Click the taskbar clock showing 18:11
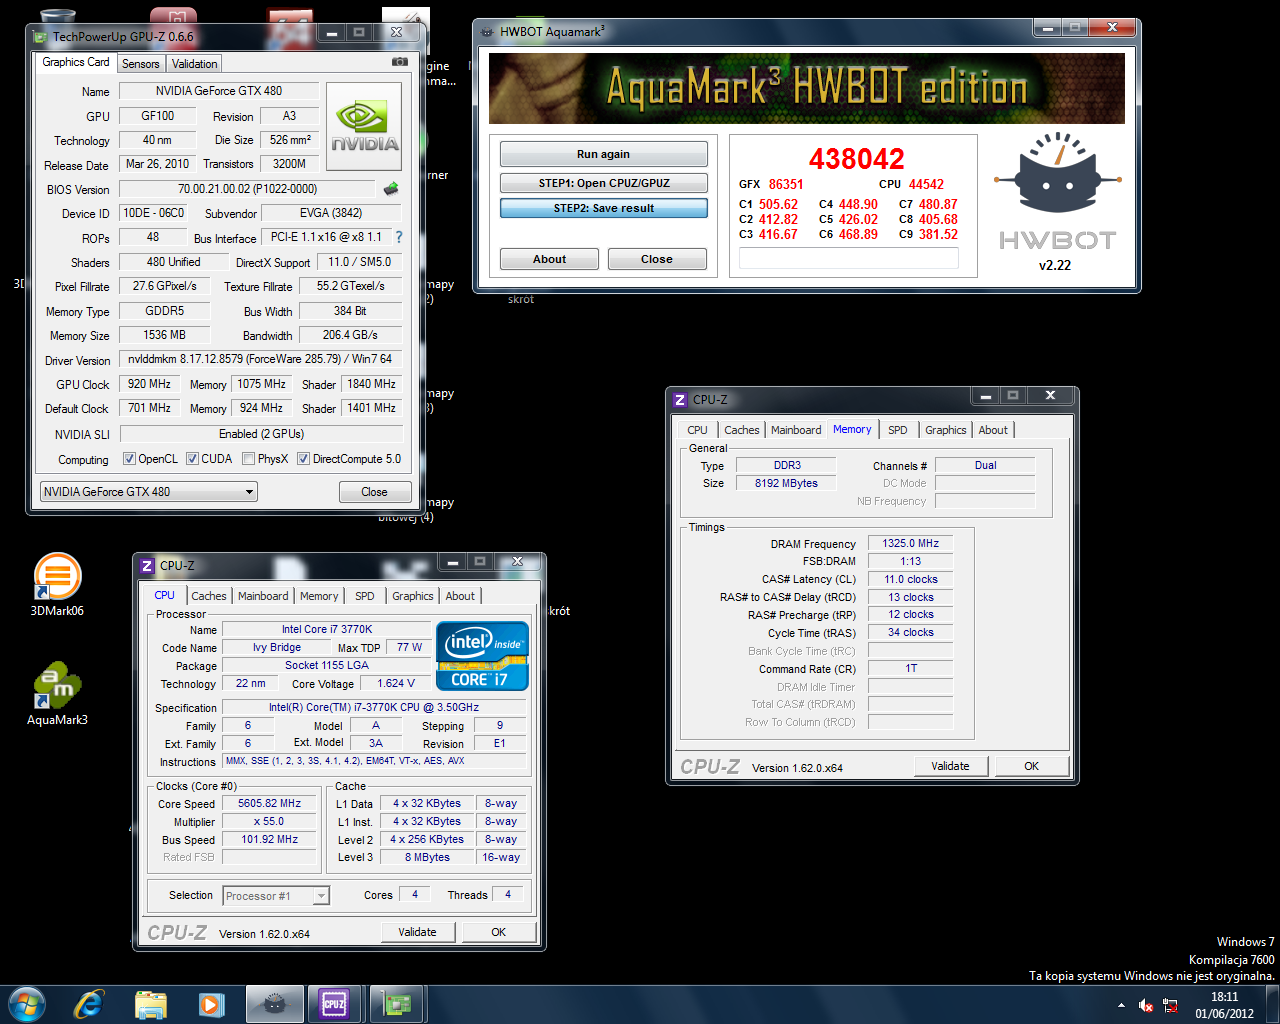The height and width of the screenshot is (1024, 1280). pyautogui.click(x=1224, y=1005)
